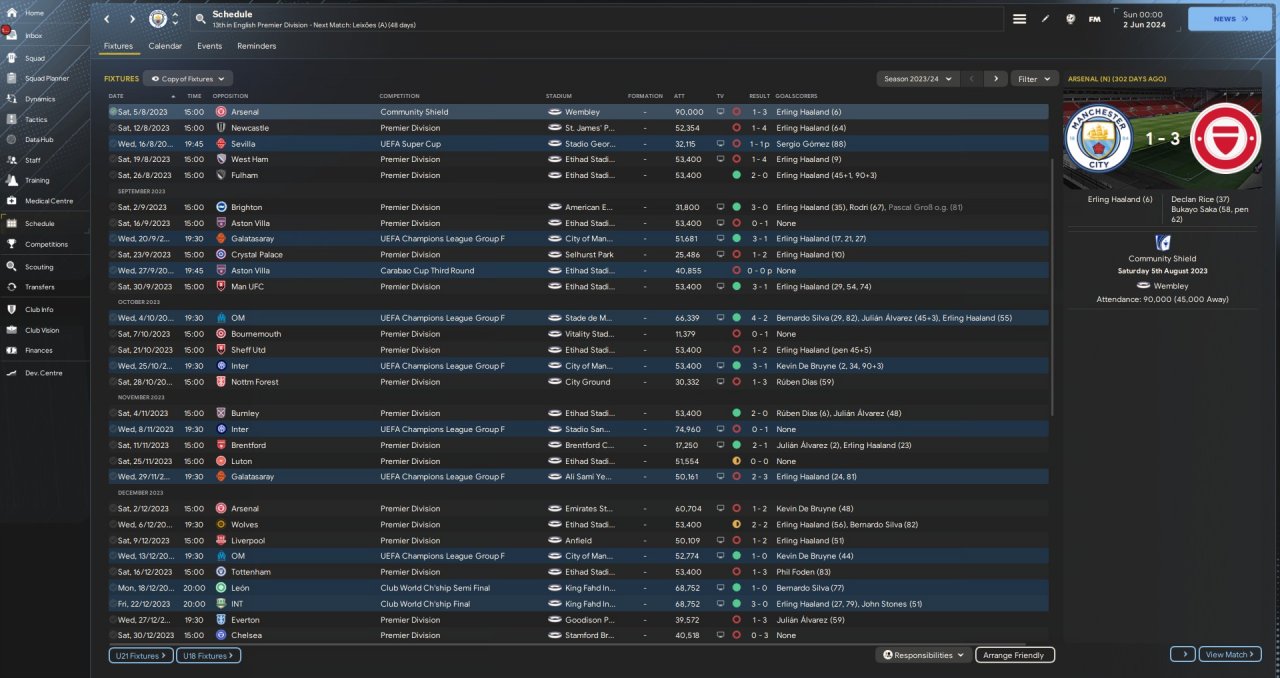This screenshot has width=1280, height=678.
Task: Switch to the Fixtures tab
Action: (x=118, y=46)
